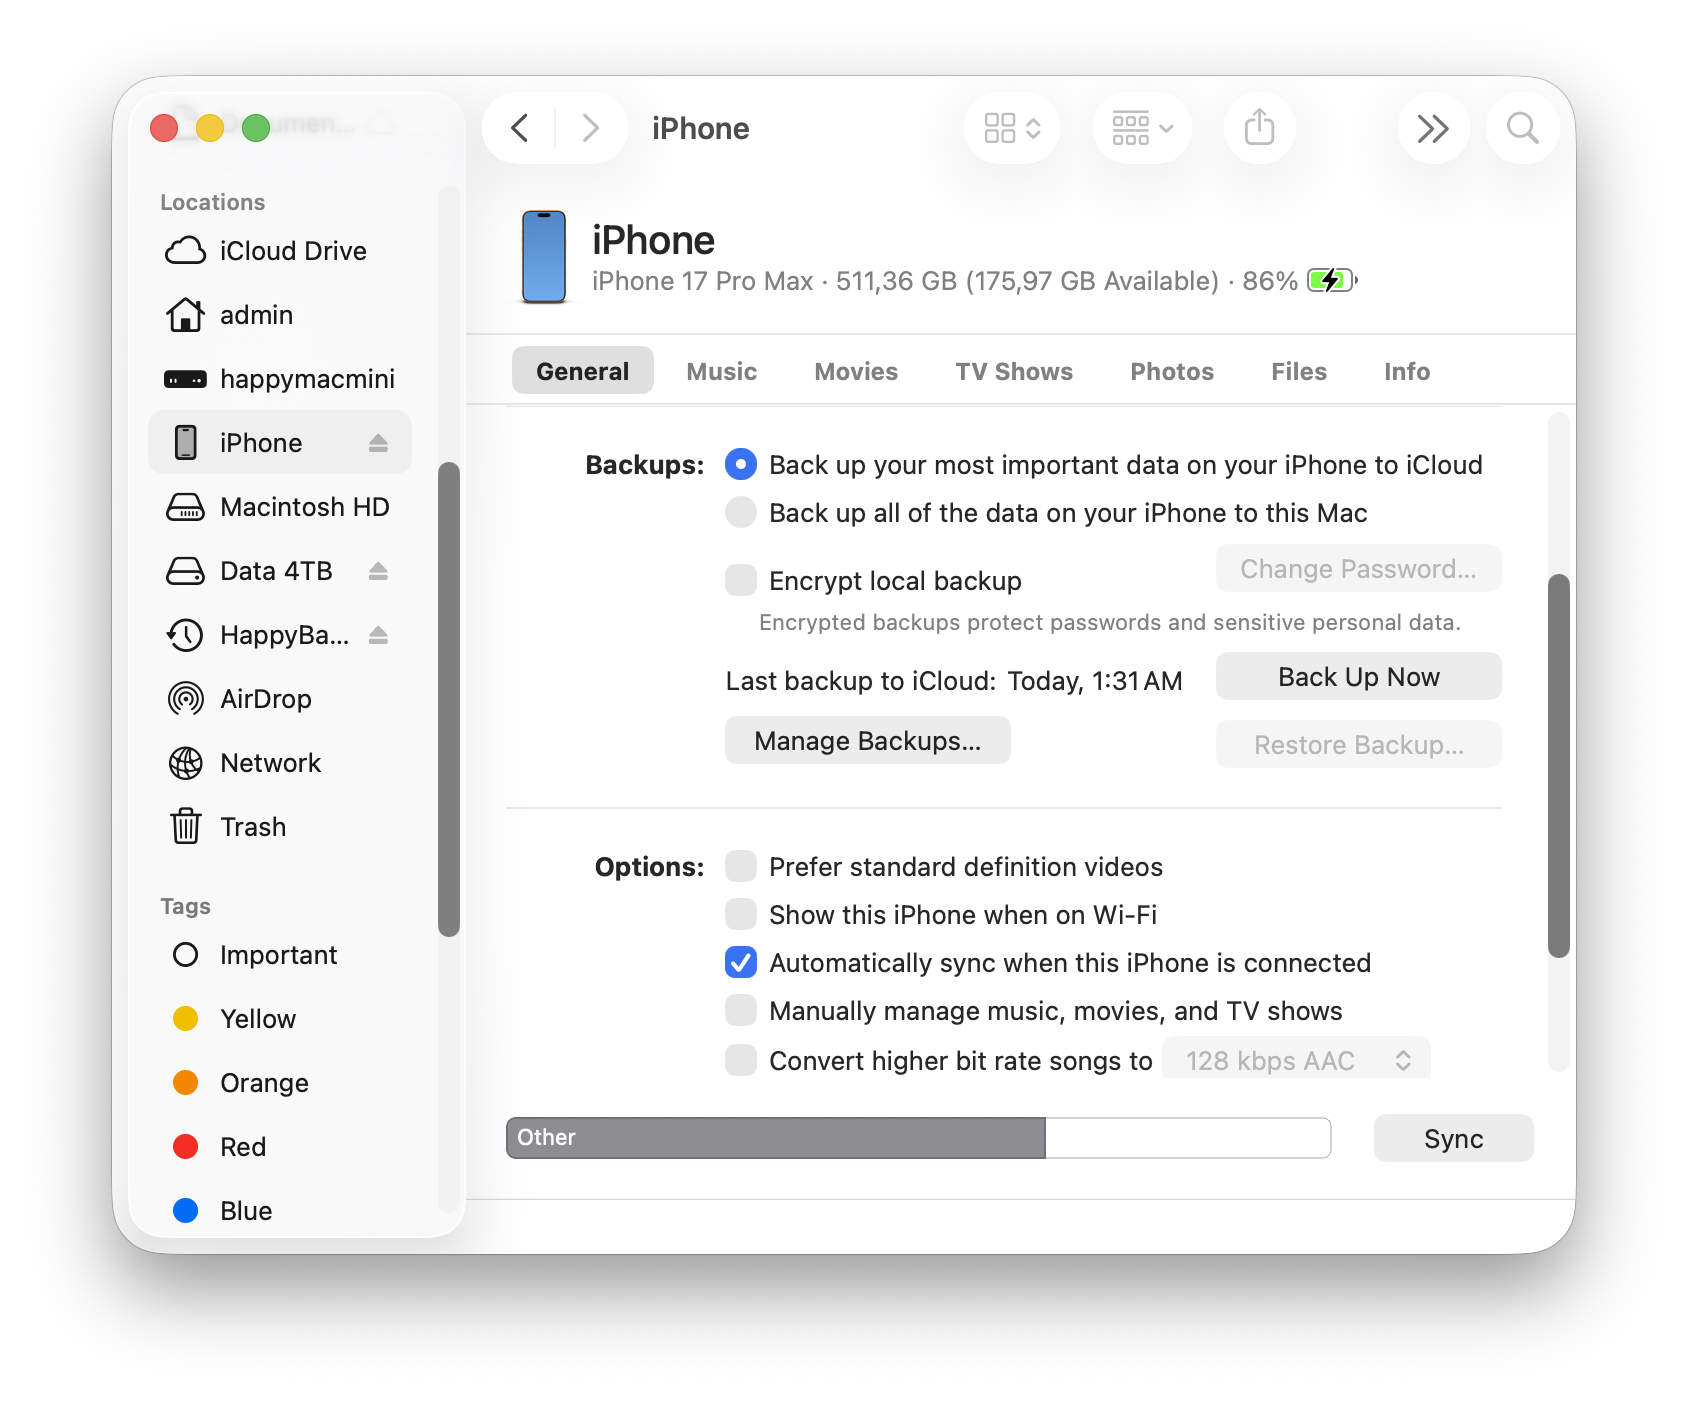
Task: Go forward with the right chevron
Action: [x=591, y=128]
